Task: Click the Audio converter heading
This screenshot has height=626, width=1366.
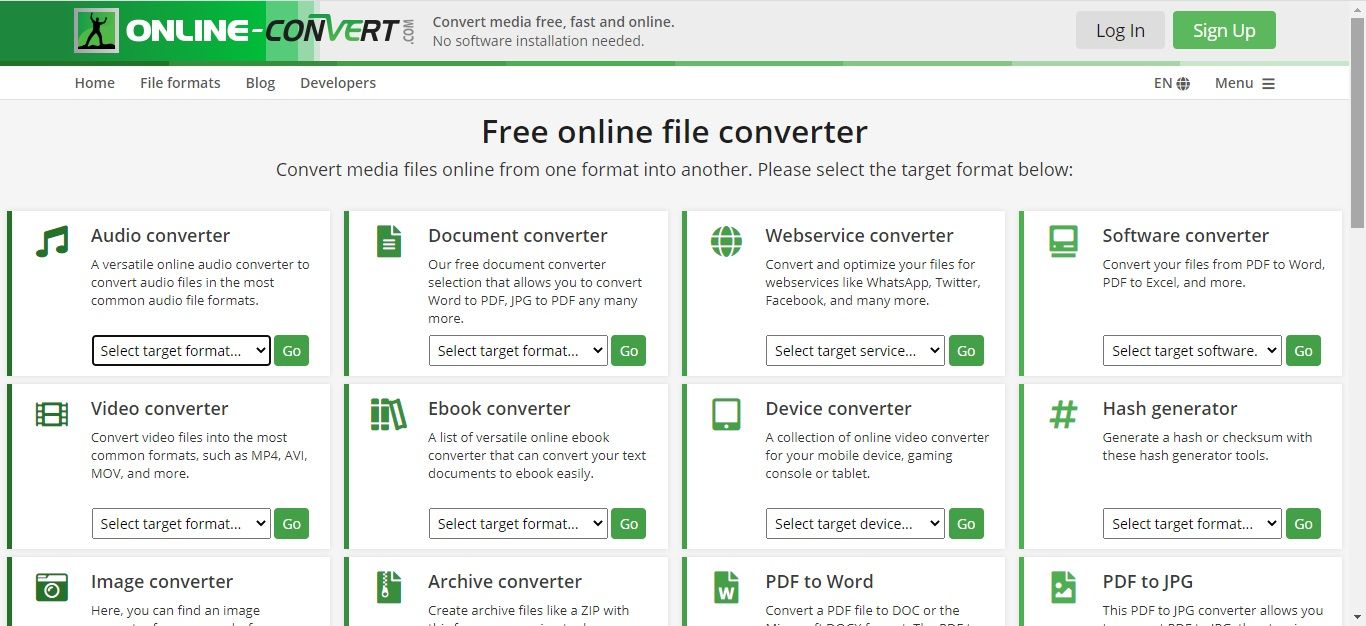Action: click(x=160, y=236)
